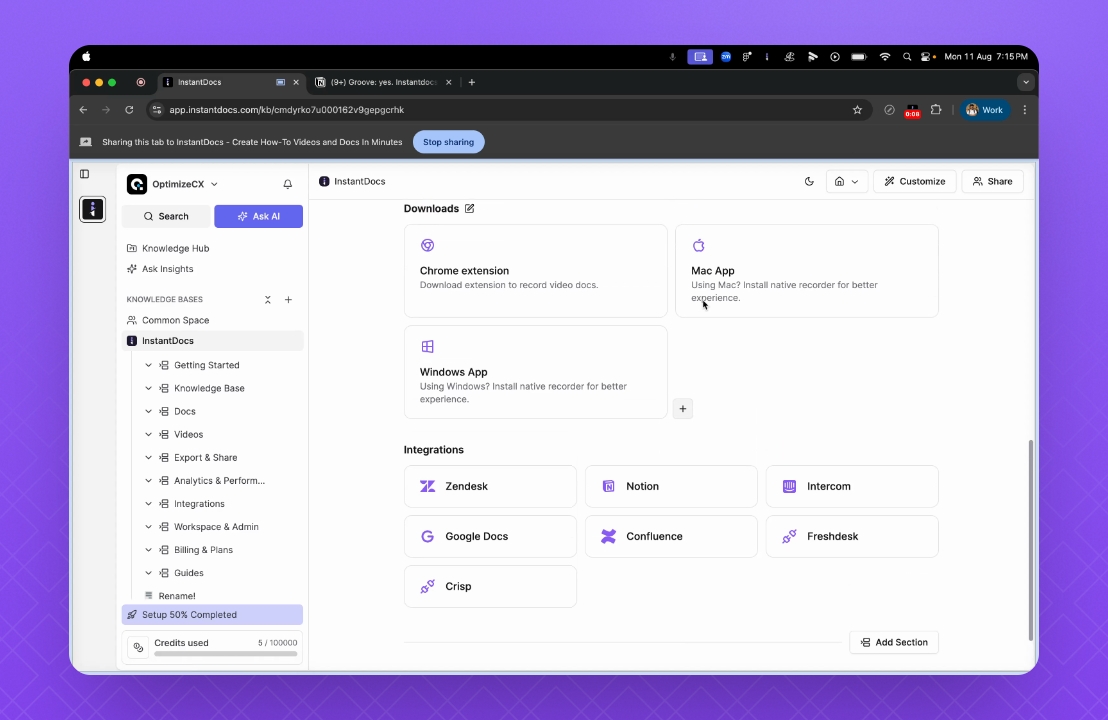Open the Work profile menu
The image size is (1108, 720).
click(x=984, y=110)
